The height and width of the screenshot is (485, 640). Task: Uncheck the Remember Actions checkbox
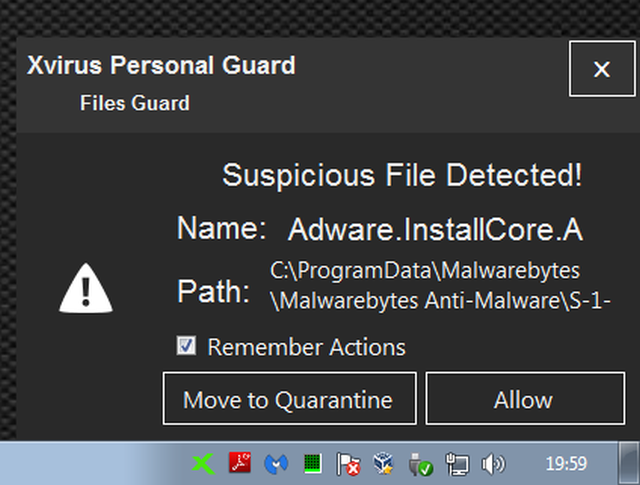click(186, 346)
